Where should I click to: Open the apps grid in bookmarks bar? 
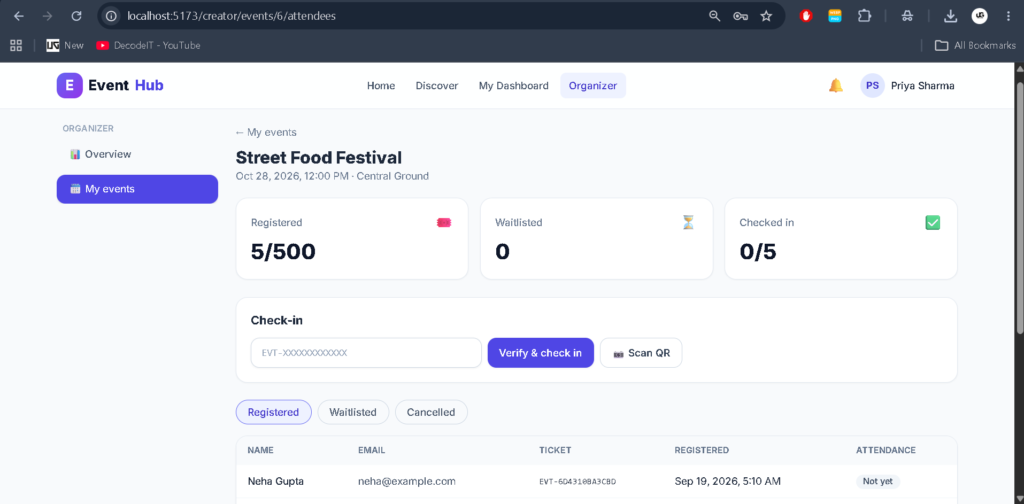[16, 45]
